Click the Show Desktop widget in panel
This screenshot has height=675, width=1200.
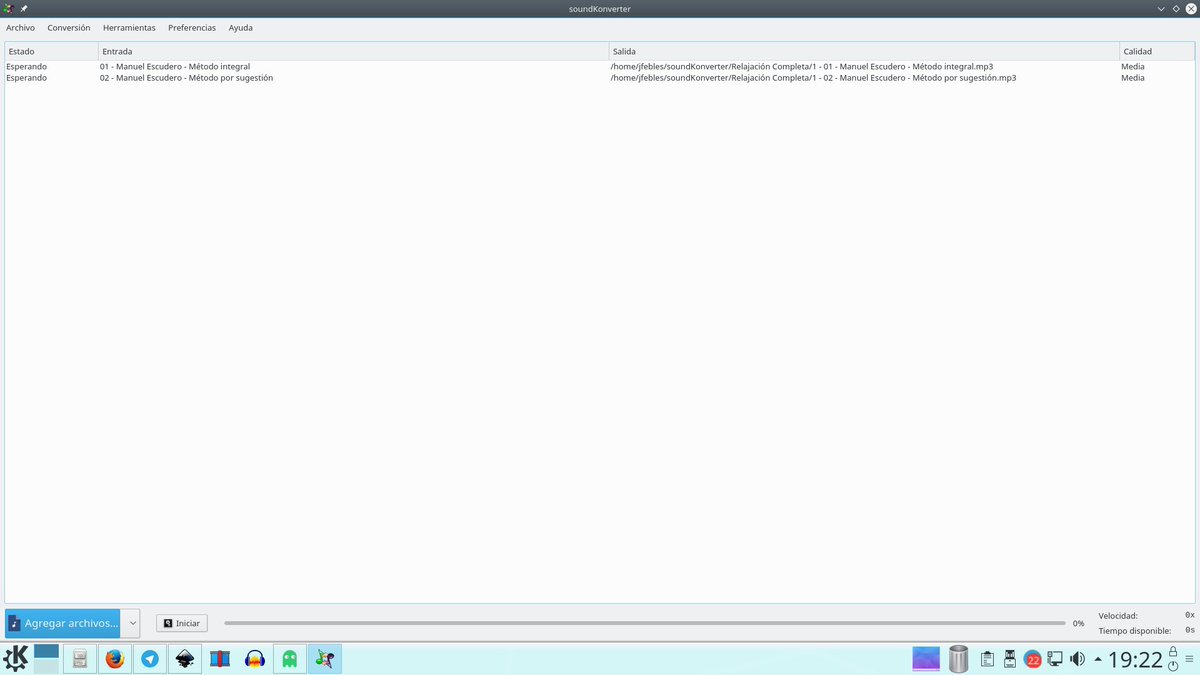[x=926, y=659]
